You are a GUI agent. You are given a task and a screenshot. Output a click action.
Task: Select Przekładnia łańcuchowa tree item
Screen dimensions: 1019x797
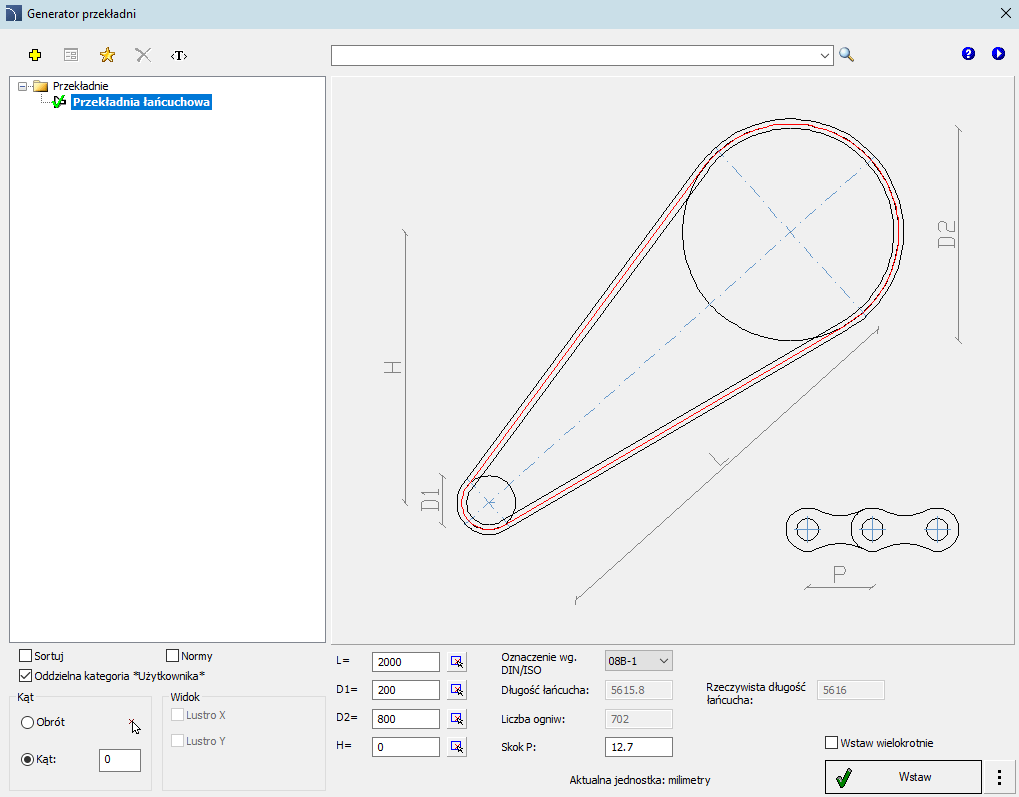tap(141, 102)
